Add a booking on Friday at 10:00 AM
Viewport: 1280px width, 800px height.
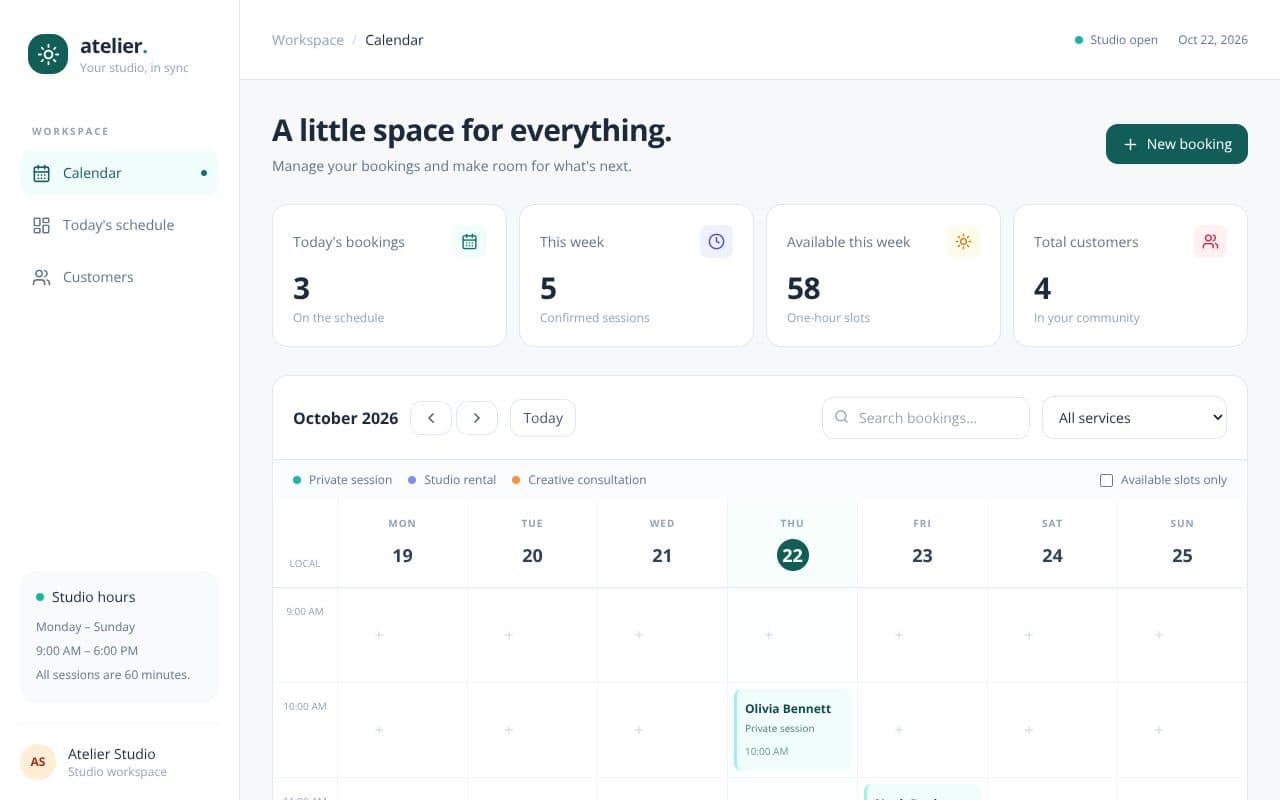click(x=899, y=730)
